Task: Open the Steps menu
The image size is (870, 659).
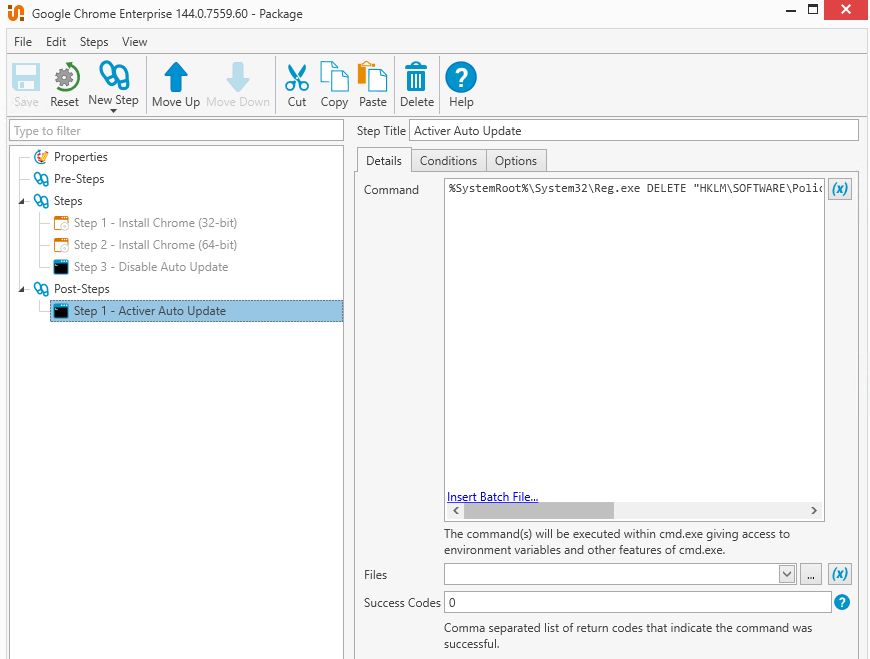Action: [94, 42]
